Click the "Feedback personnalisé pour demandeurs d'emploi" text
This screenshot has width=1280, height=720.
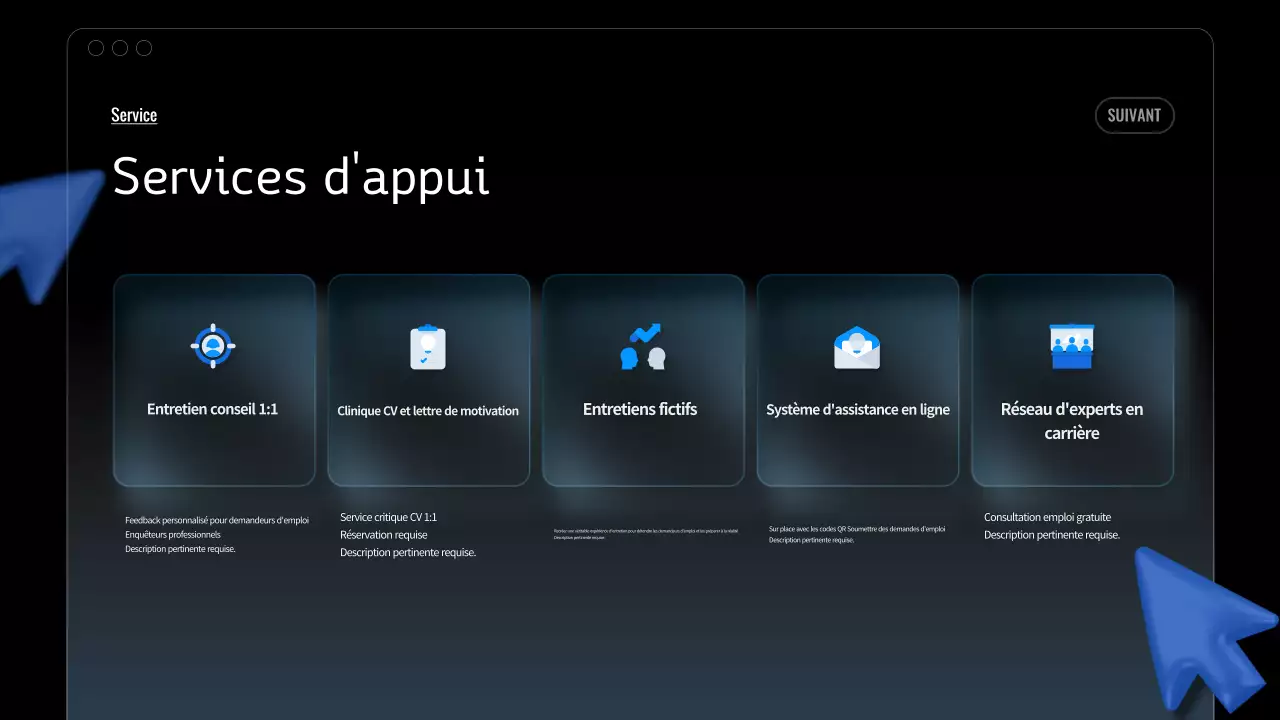pos(217,520)
